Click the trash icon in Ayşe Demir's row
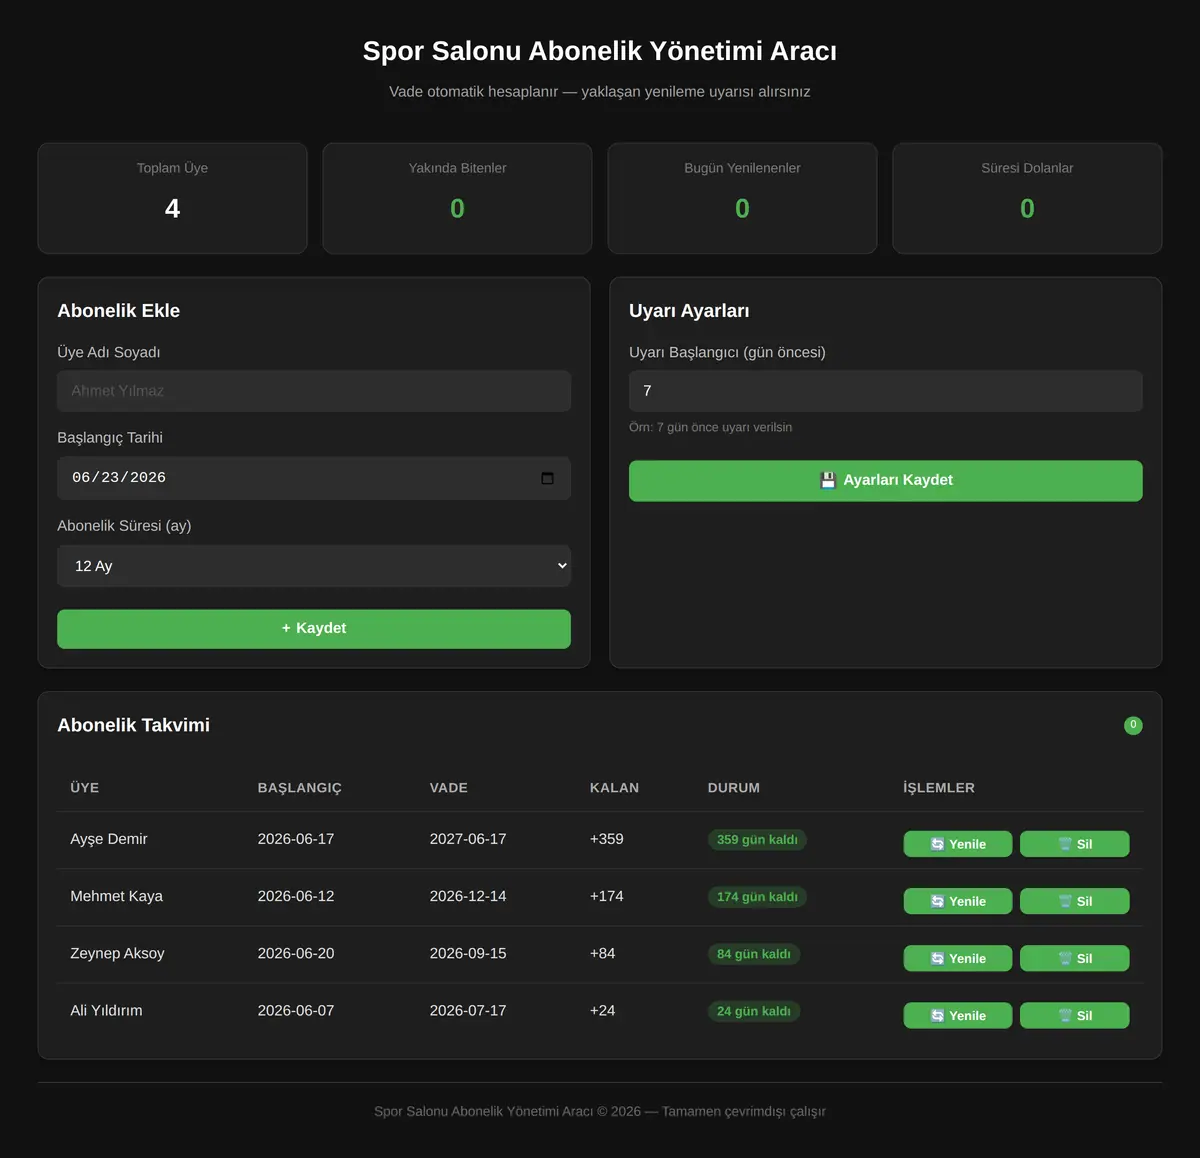 1065,844
